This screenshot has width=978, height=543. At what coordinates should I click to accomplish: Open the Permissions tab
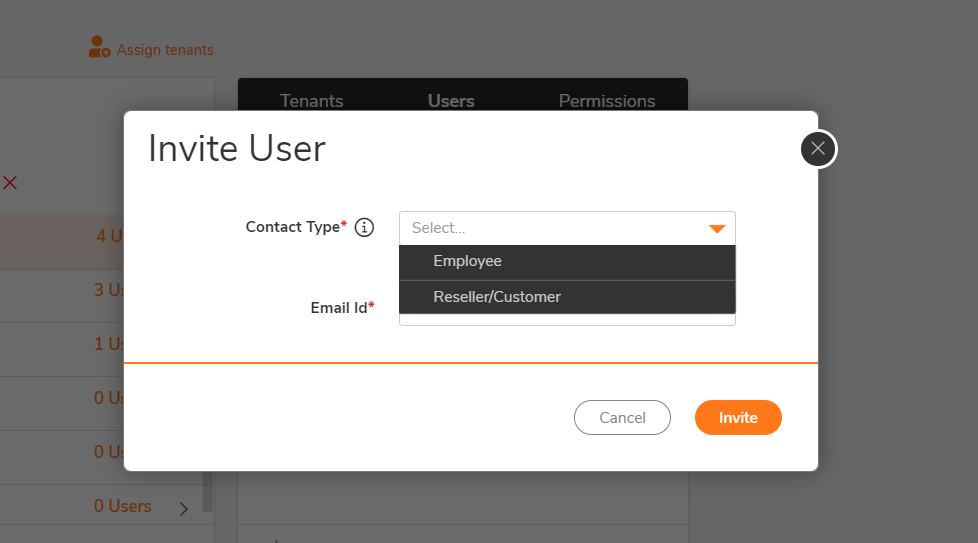point(607,101)
